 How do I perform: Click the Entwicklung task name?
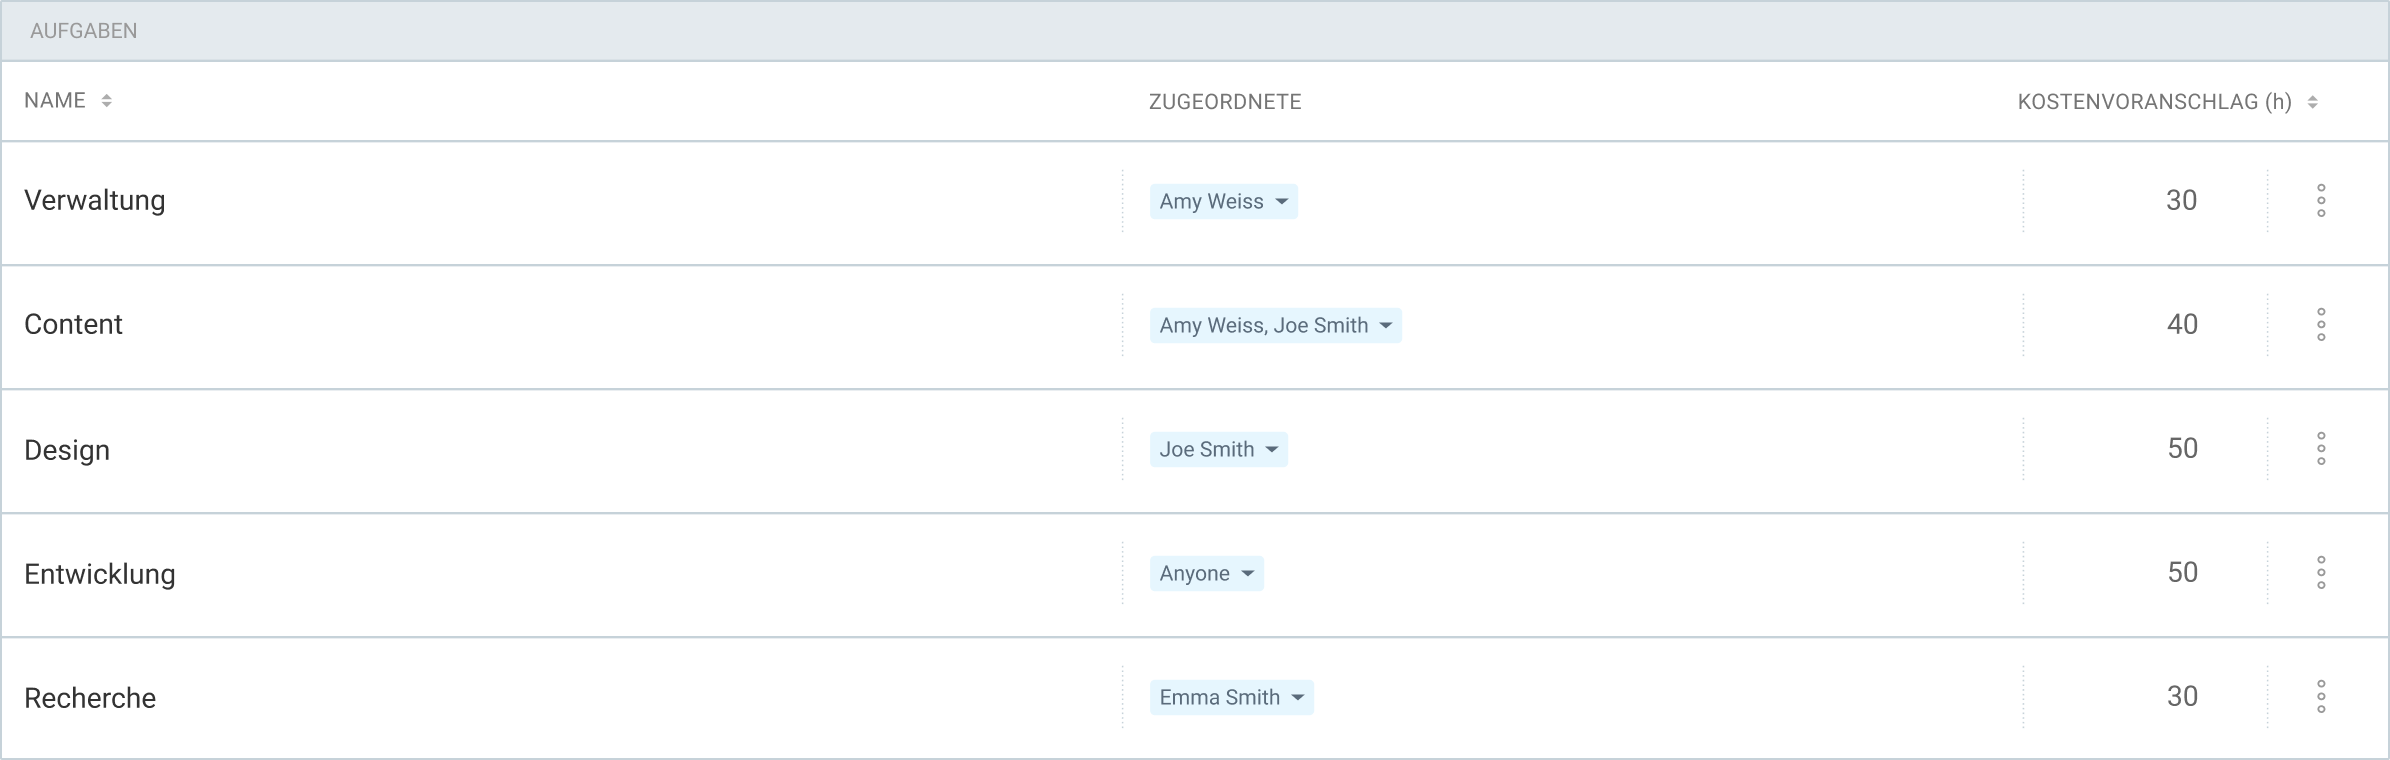[x=100, y=574]
